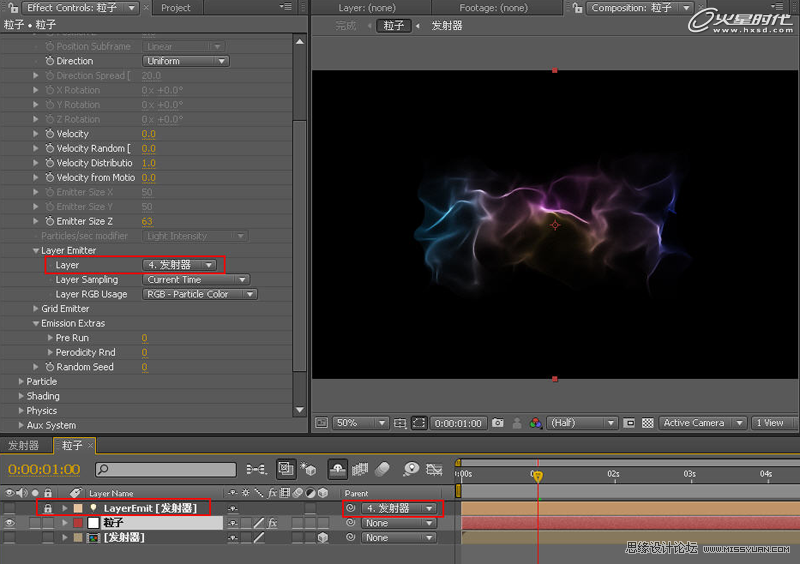This screenshot has width=800, height=564.
Task: Show the LayerEmit layer with the visibility box
Action: [9, 508]
